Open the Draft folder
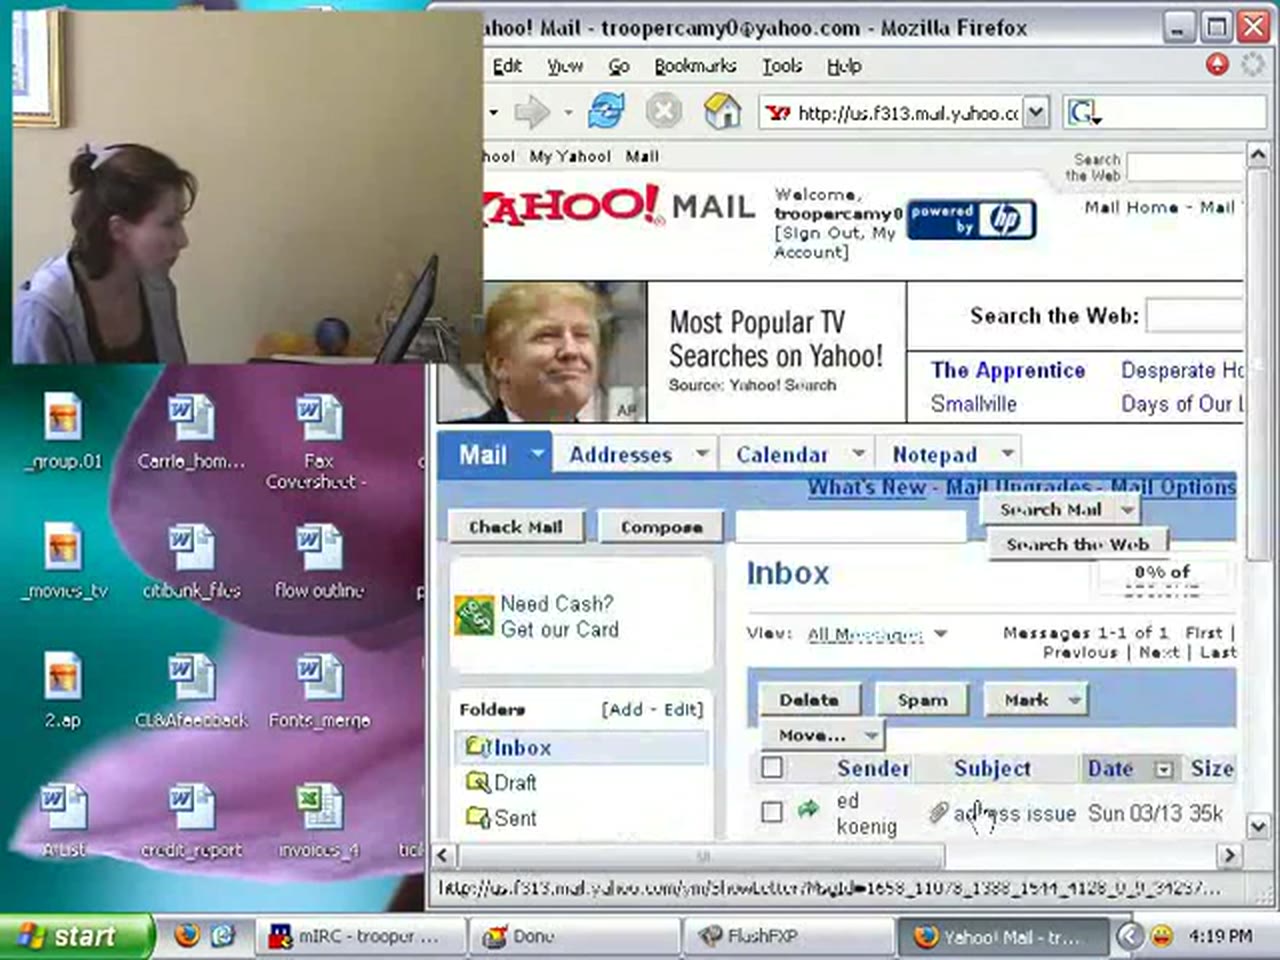Screen dimensions: 1280x960 (x=515, y=783)
